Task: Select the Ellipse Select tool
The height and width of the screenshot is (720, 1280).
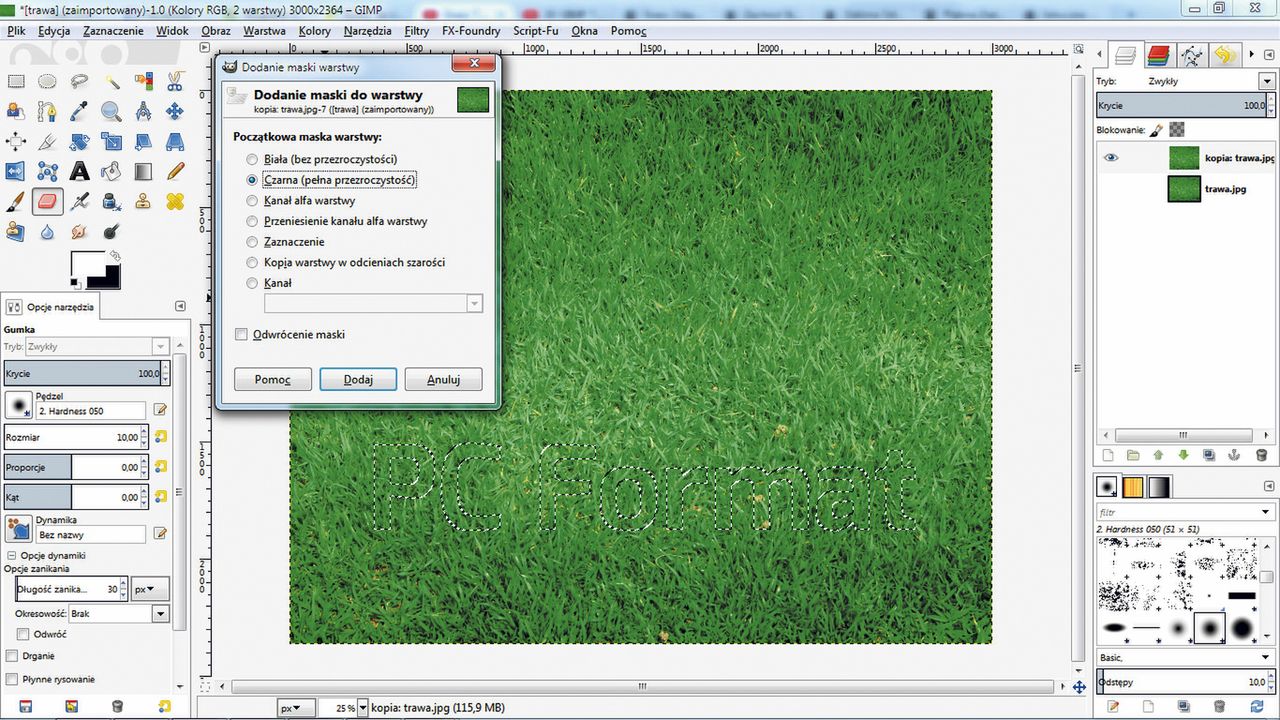Action: point(47,82)
